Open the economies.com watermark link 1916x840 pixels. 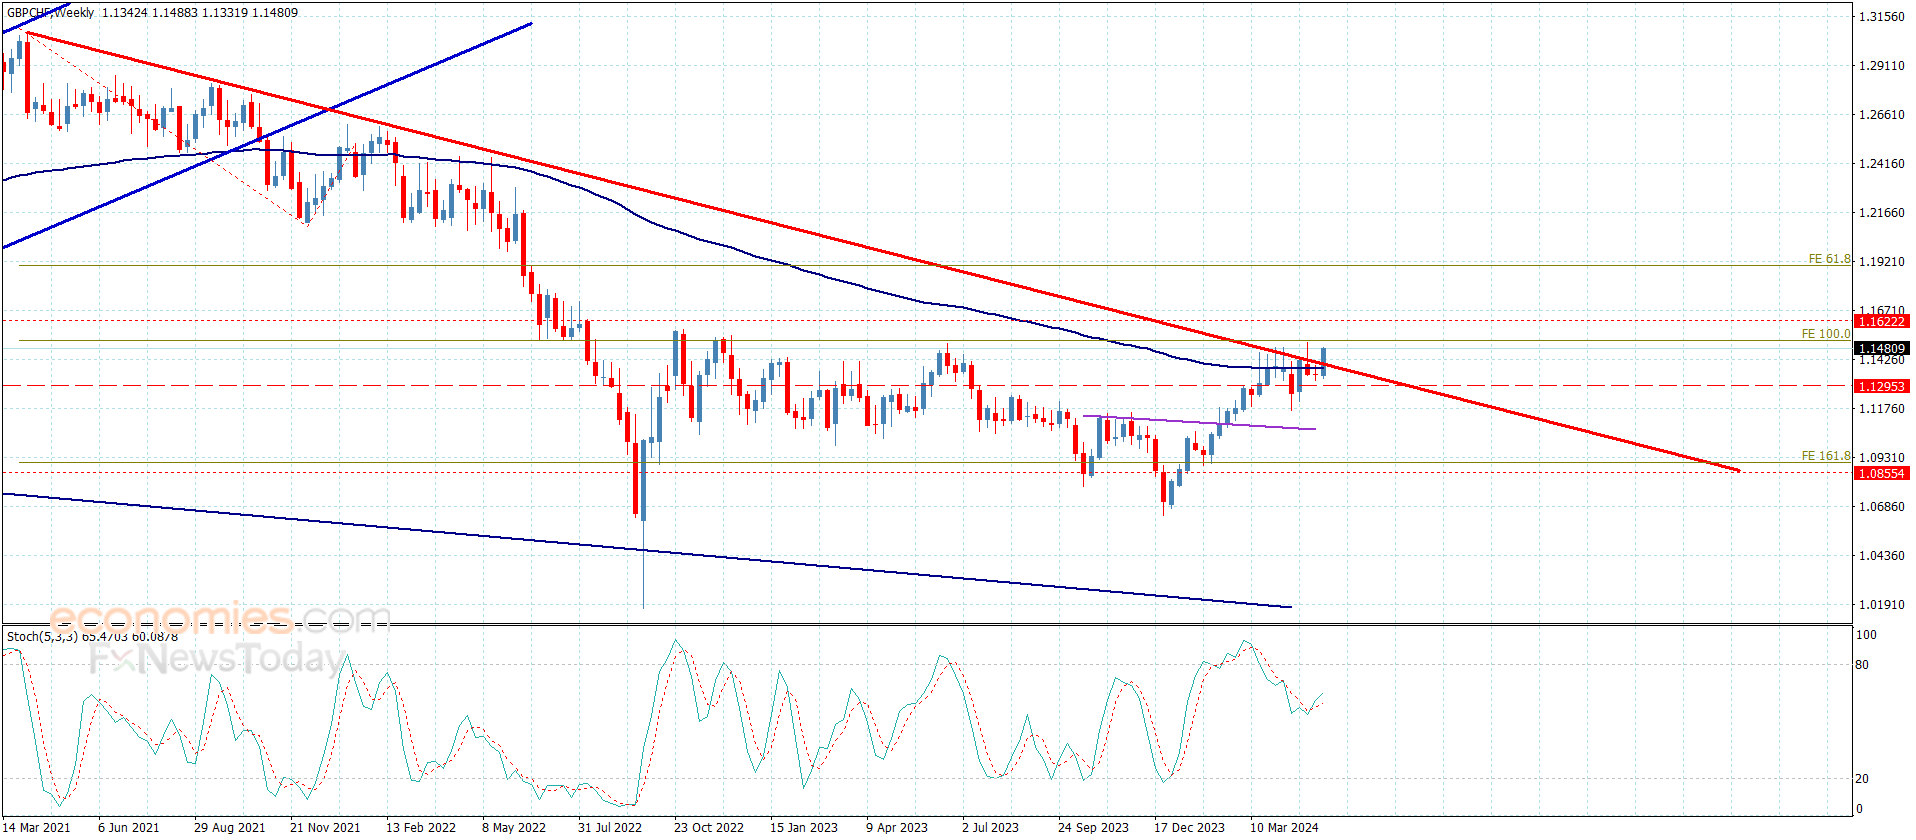click(219, 618)
